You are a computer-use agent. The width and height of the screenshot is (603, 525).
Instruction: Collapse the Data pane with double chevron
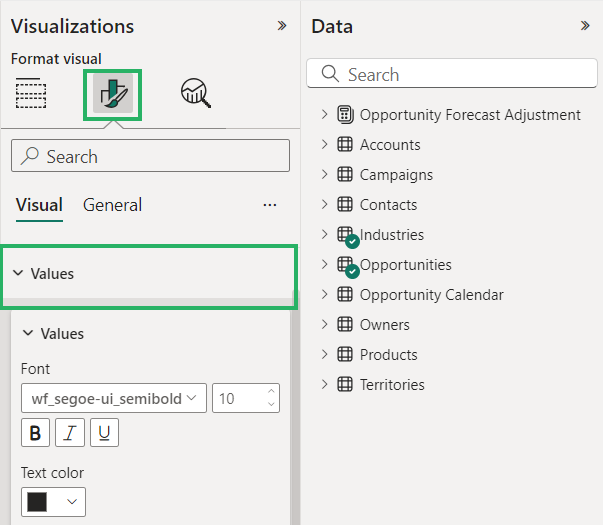click(585, 26)
